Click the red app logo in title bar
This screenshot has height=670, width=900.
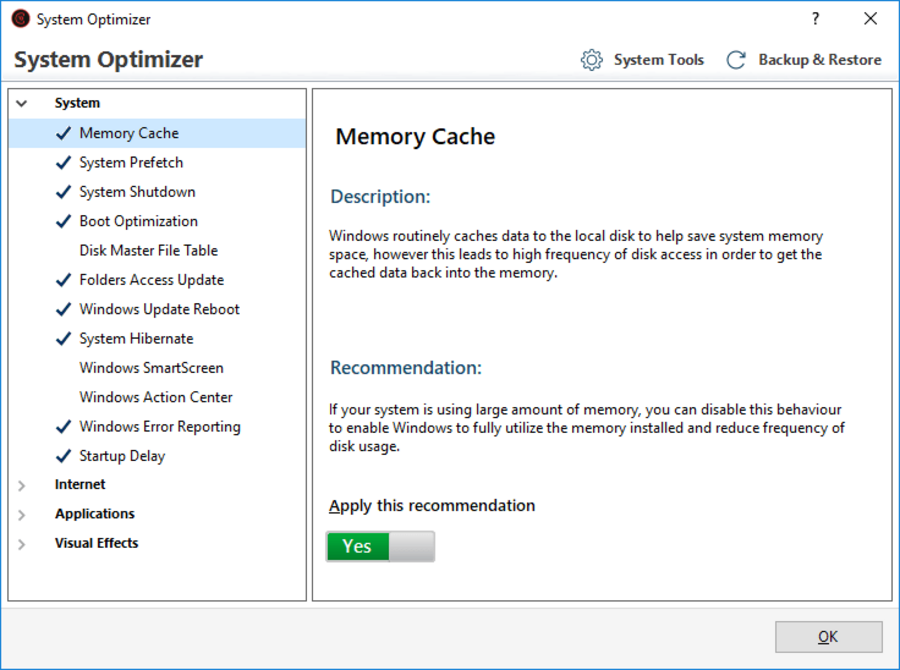coord(21,19)
